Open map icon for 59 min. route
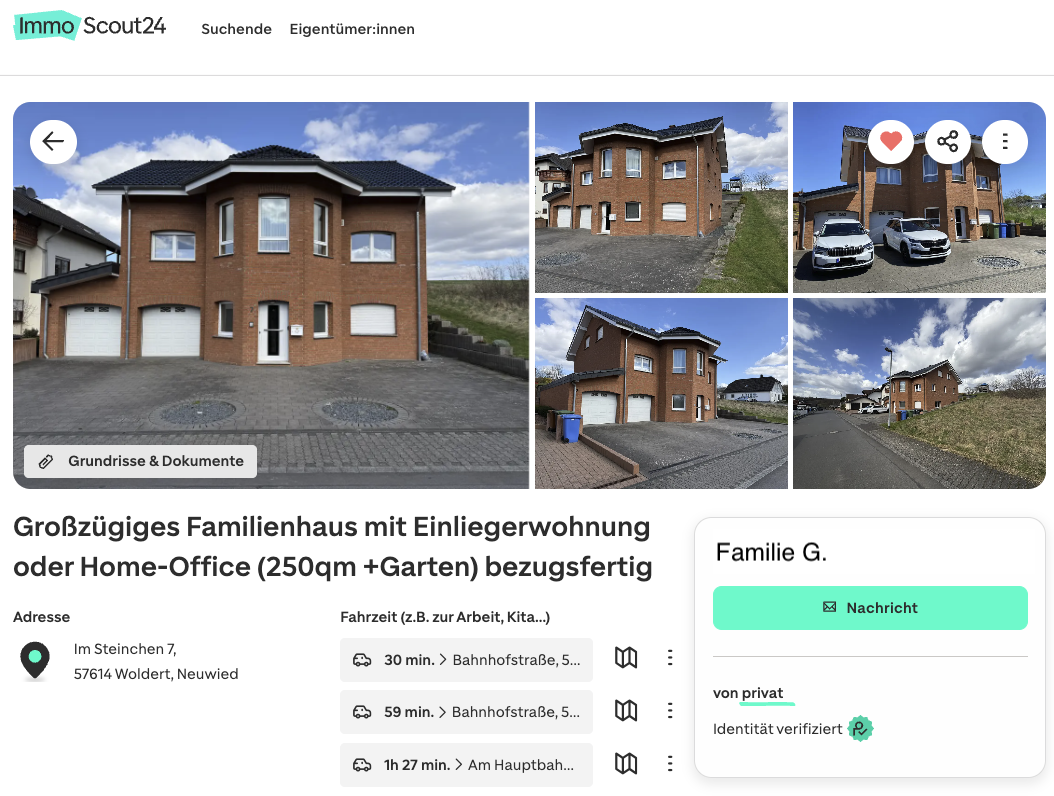1054x796 pixels. [x=626, y=711]
